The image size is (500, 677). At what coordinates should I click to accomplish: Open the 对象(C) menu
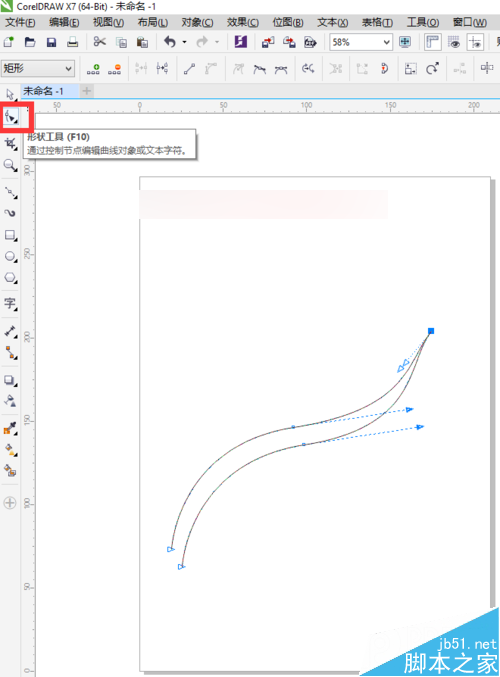(197, 22)
